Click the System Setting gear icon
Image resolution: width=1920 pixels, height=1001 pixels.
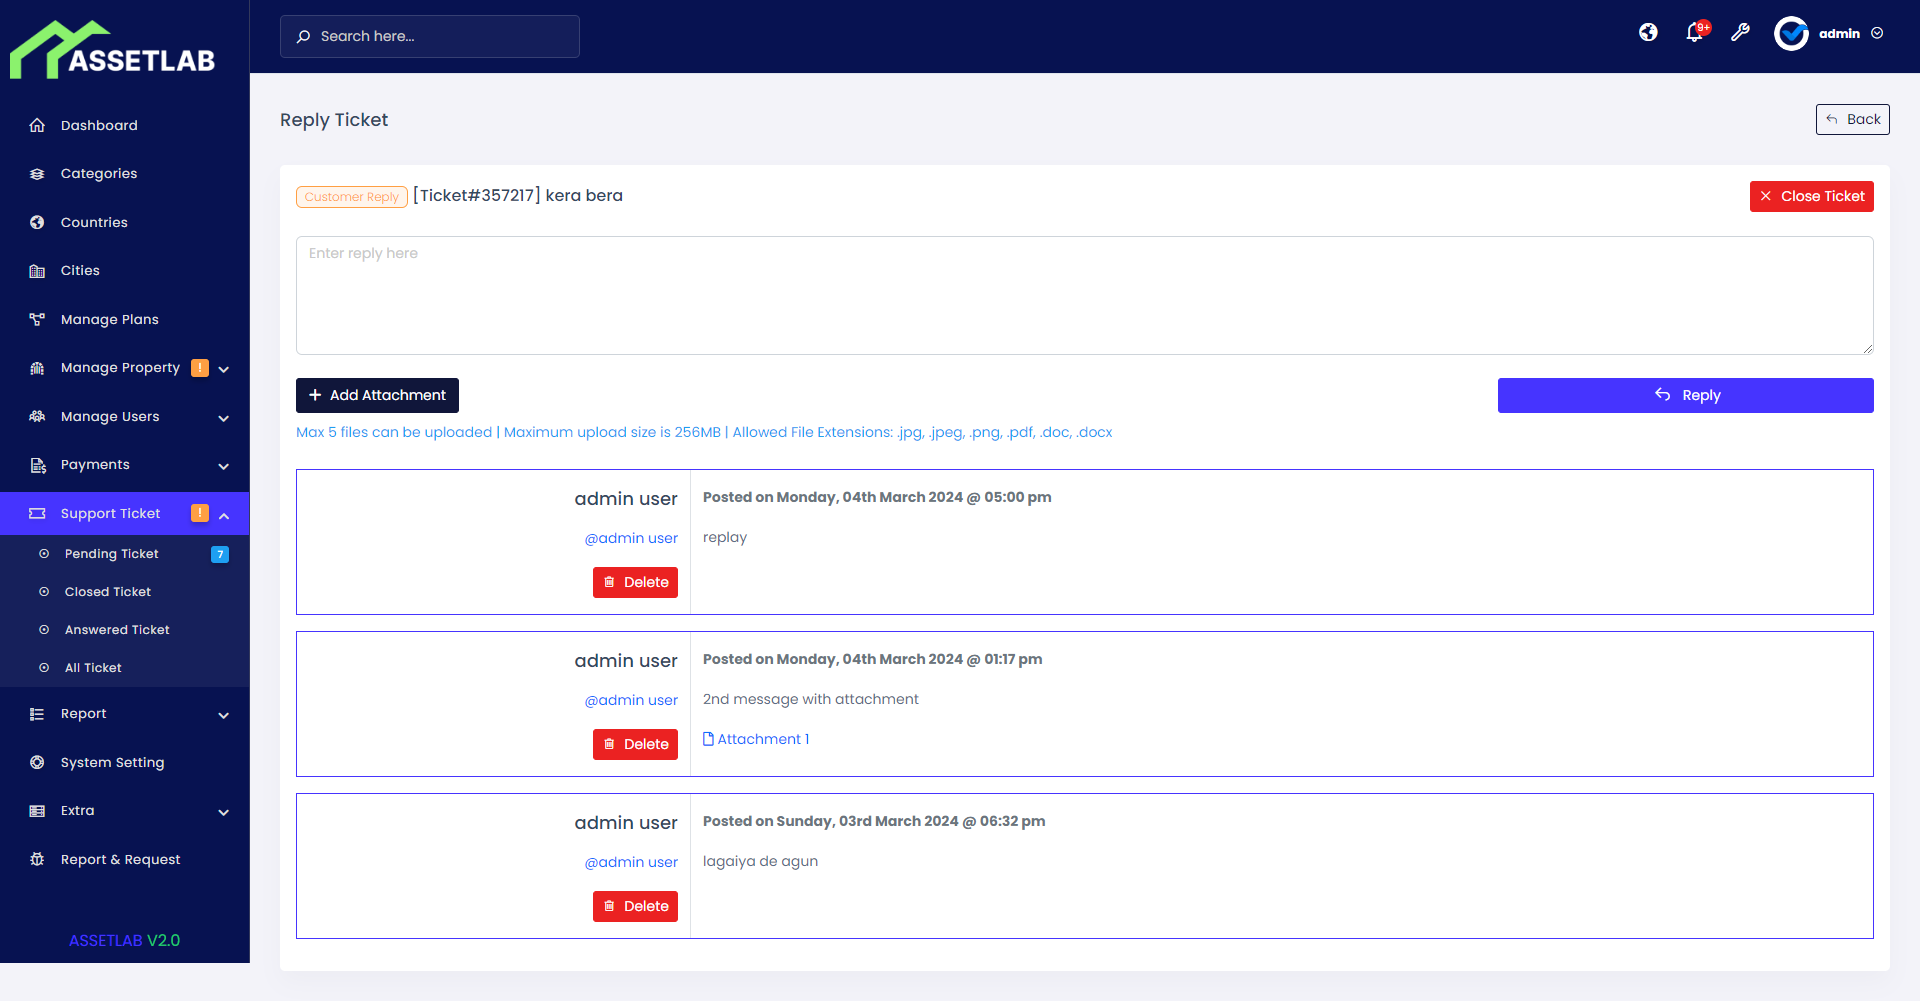(x=37, y=762)
